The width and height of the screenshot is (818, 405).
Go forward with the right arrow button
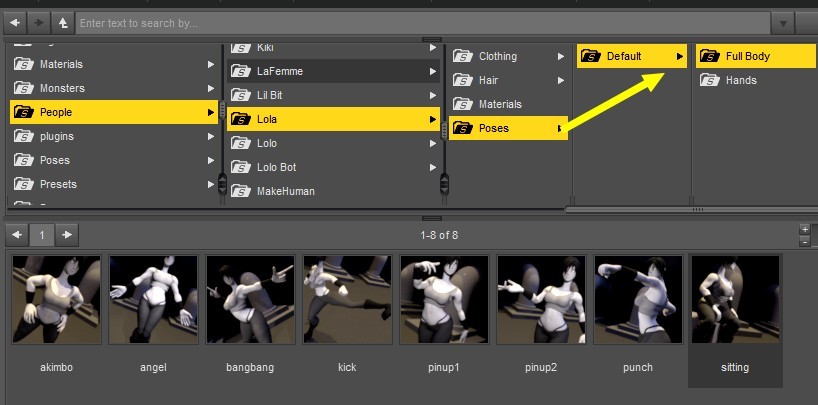[39, 23]
